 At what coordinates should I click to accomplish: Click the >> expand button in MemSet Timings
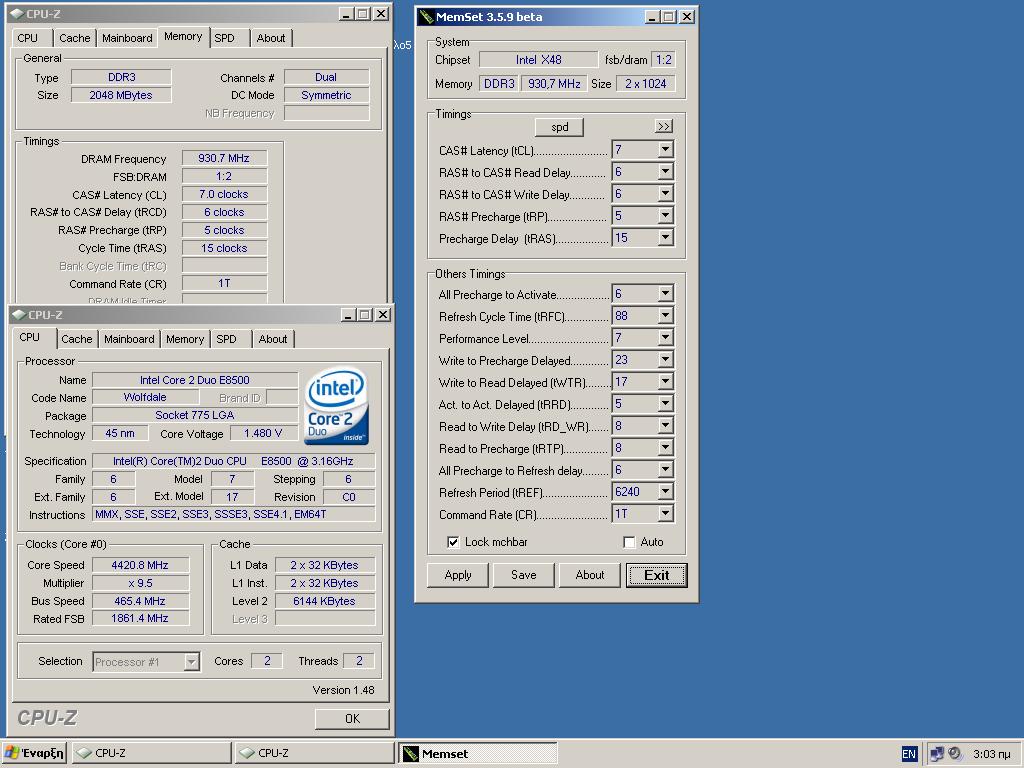tap(664, 127)
